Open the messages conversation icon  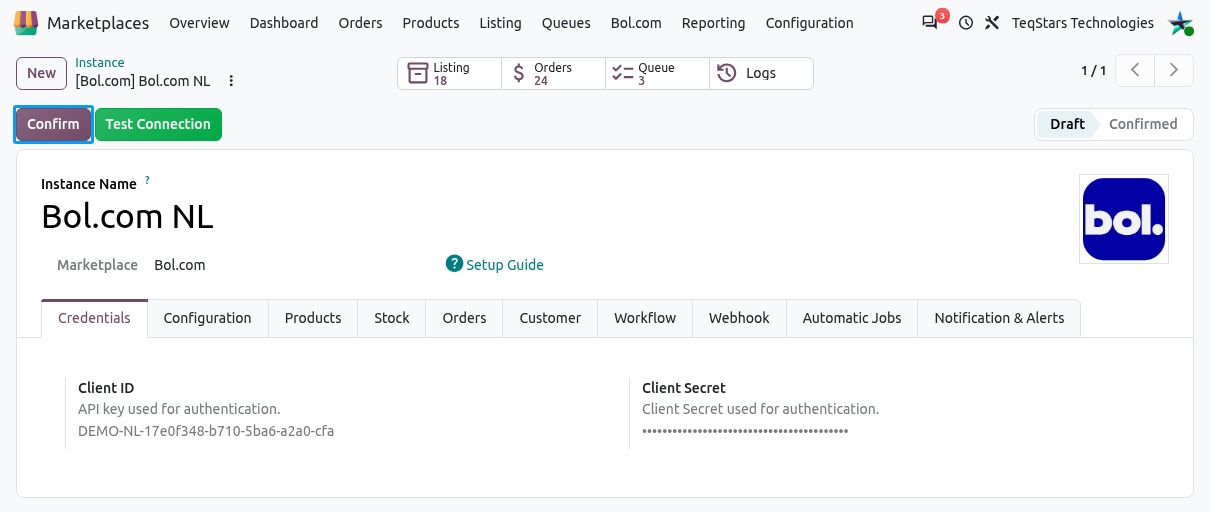point(930,22)
